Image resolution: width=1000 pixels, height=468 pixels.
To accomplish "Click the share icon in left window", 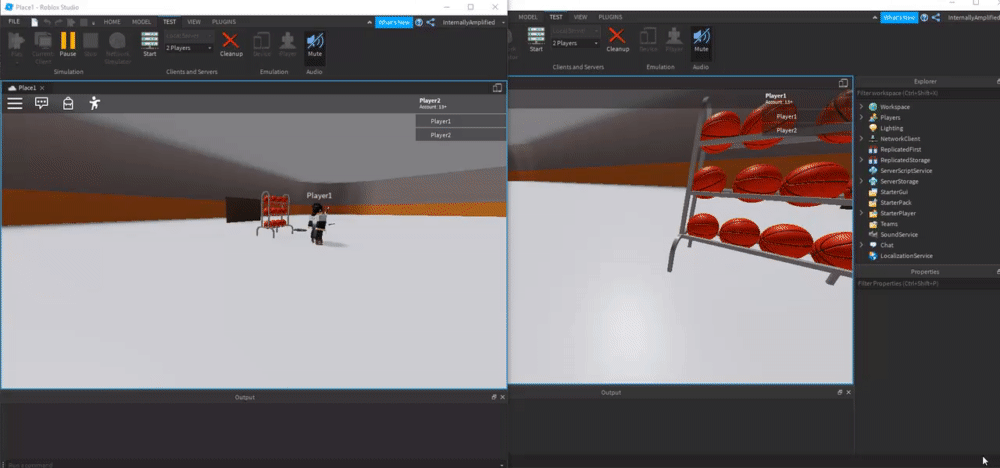I will pyautogui.click(x=430, y=22).
